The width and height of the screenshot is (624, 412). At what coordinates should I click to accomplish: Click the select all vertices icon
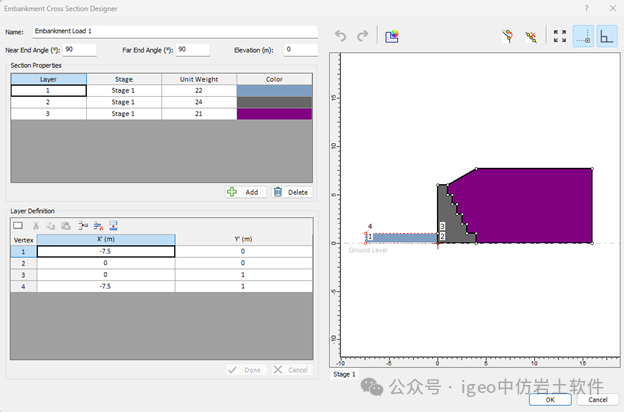point(18,226)
